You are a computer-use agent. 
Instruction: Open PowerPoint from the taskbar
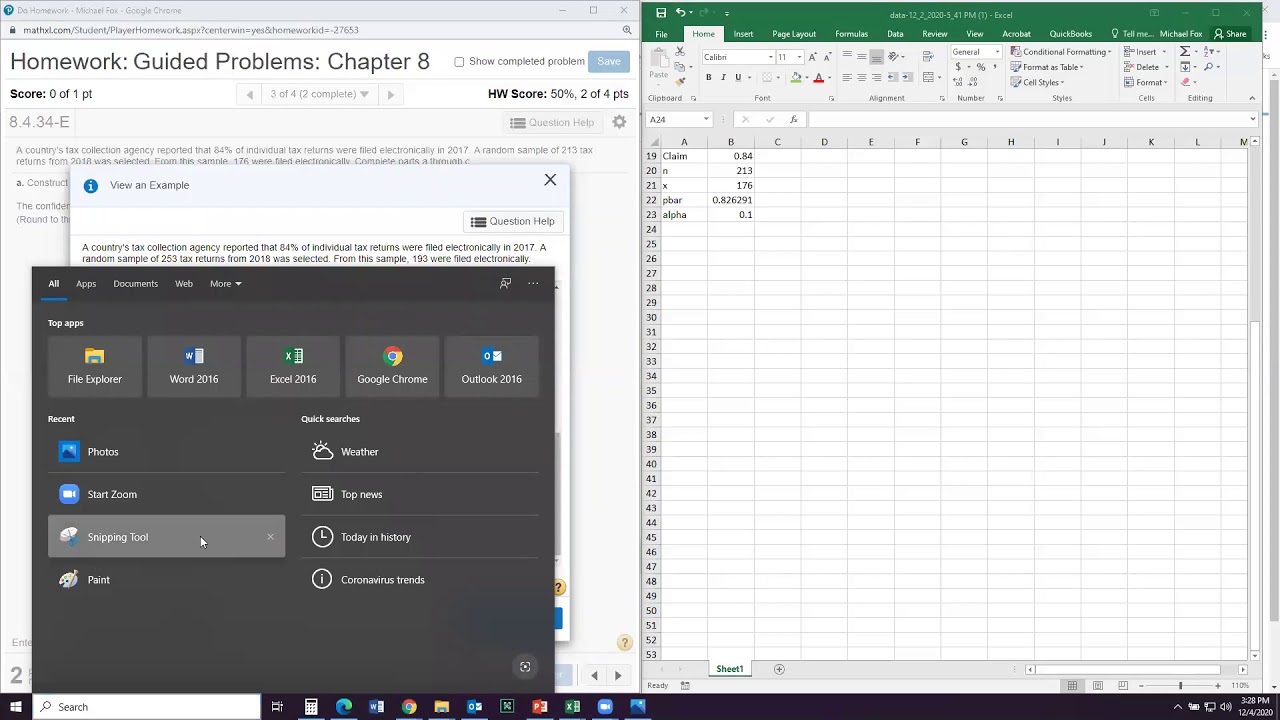540,707
